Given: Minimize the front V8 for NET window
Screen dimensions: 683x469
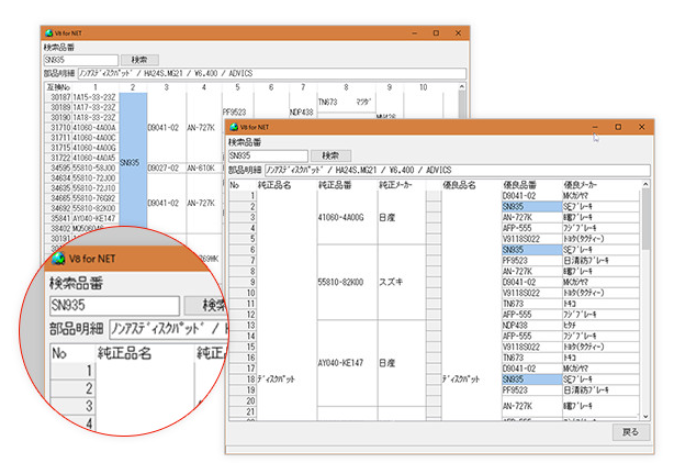Looking at the screenshot, I should point(595,128).
